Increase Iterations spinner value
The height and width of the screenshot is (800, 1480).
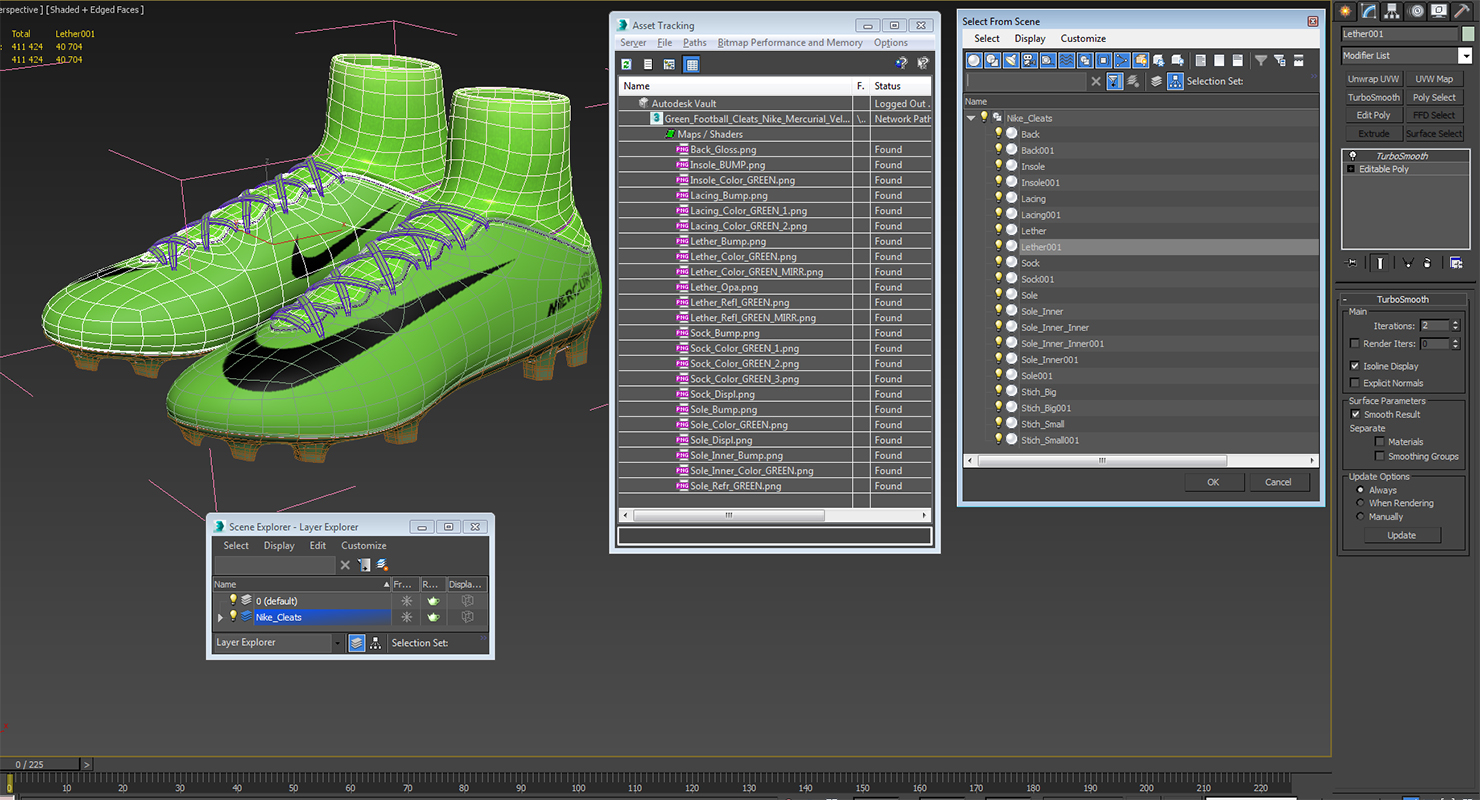pyautogui.click(x=1455, y=323)
